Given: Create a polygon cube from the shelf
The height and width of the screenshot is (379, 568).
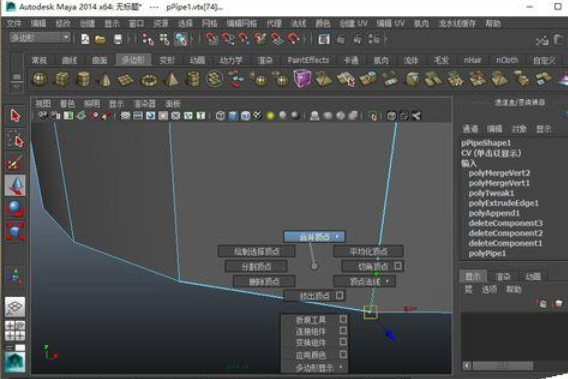Looking at the screenshot, I should tap(62, 79).
